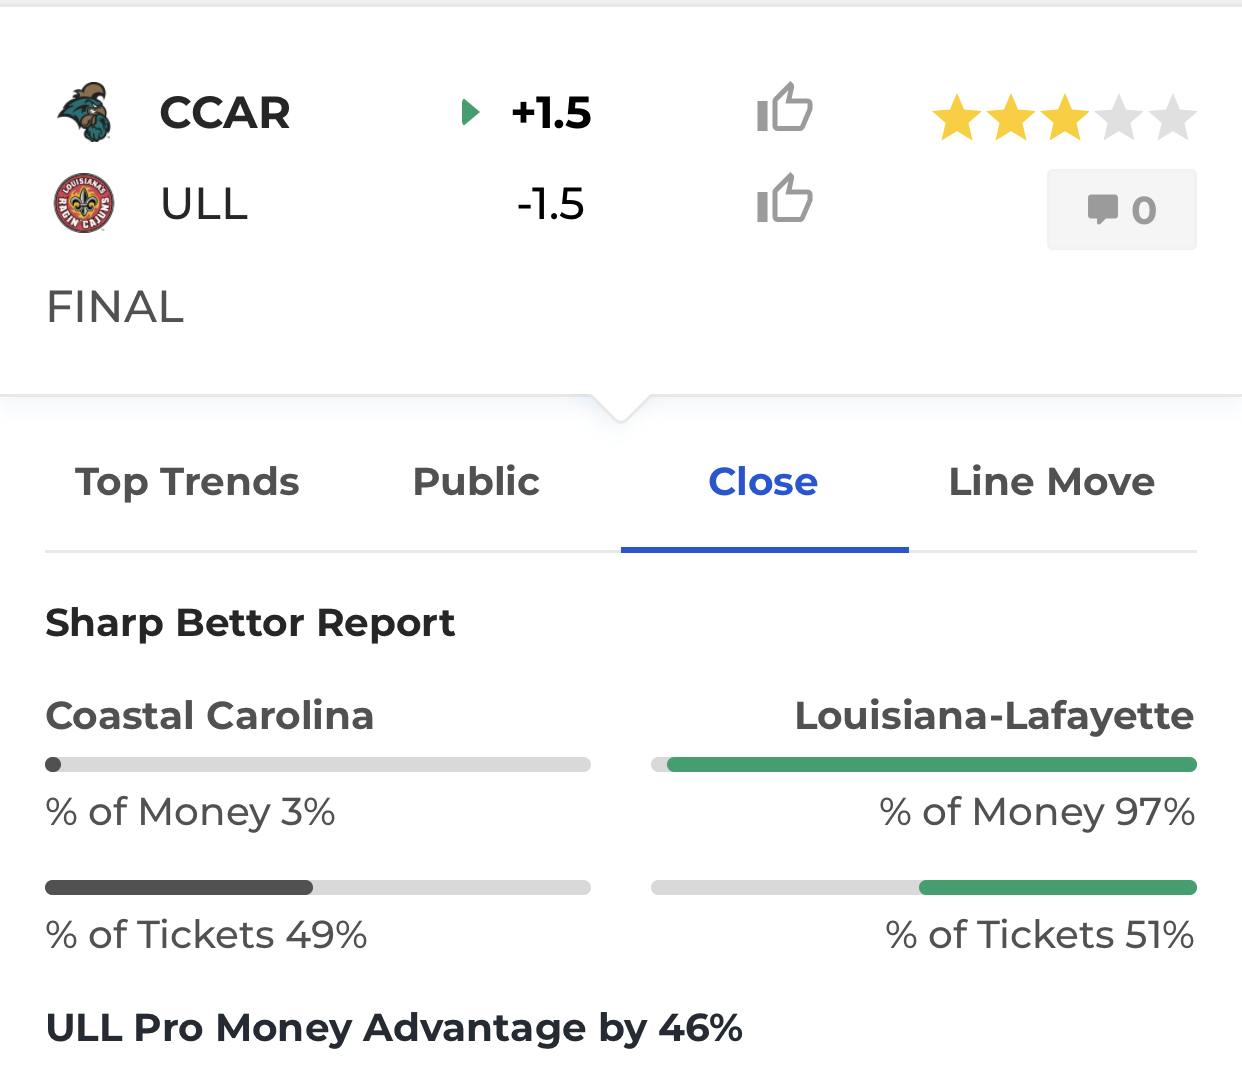Image resolution: width=1242 pixels, height=1066 pixels.
Task: Click the third gold rating star
Action: (x=1064, y=118)
